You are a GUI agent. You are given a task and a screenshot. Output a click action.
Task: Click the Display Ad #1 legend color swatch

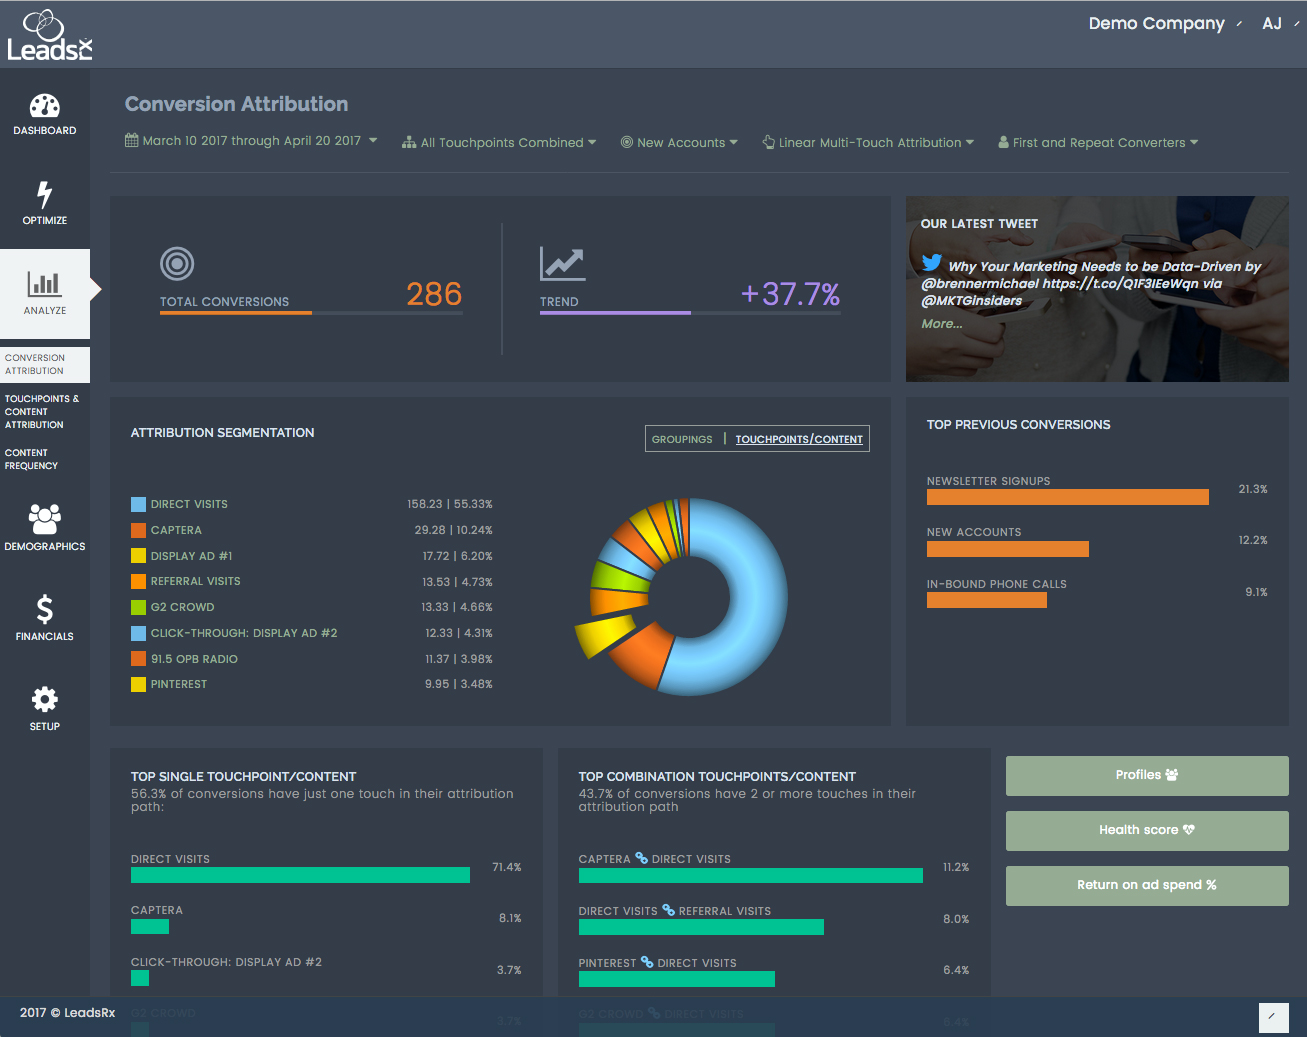click(x=138, y=556)
